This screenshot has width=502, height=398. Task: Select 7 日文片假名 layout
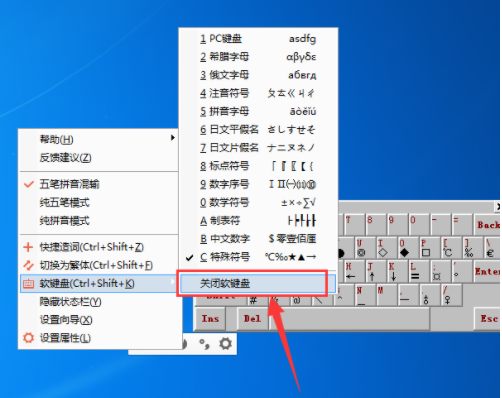[258, 148]
